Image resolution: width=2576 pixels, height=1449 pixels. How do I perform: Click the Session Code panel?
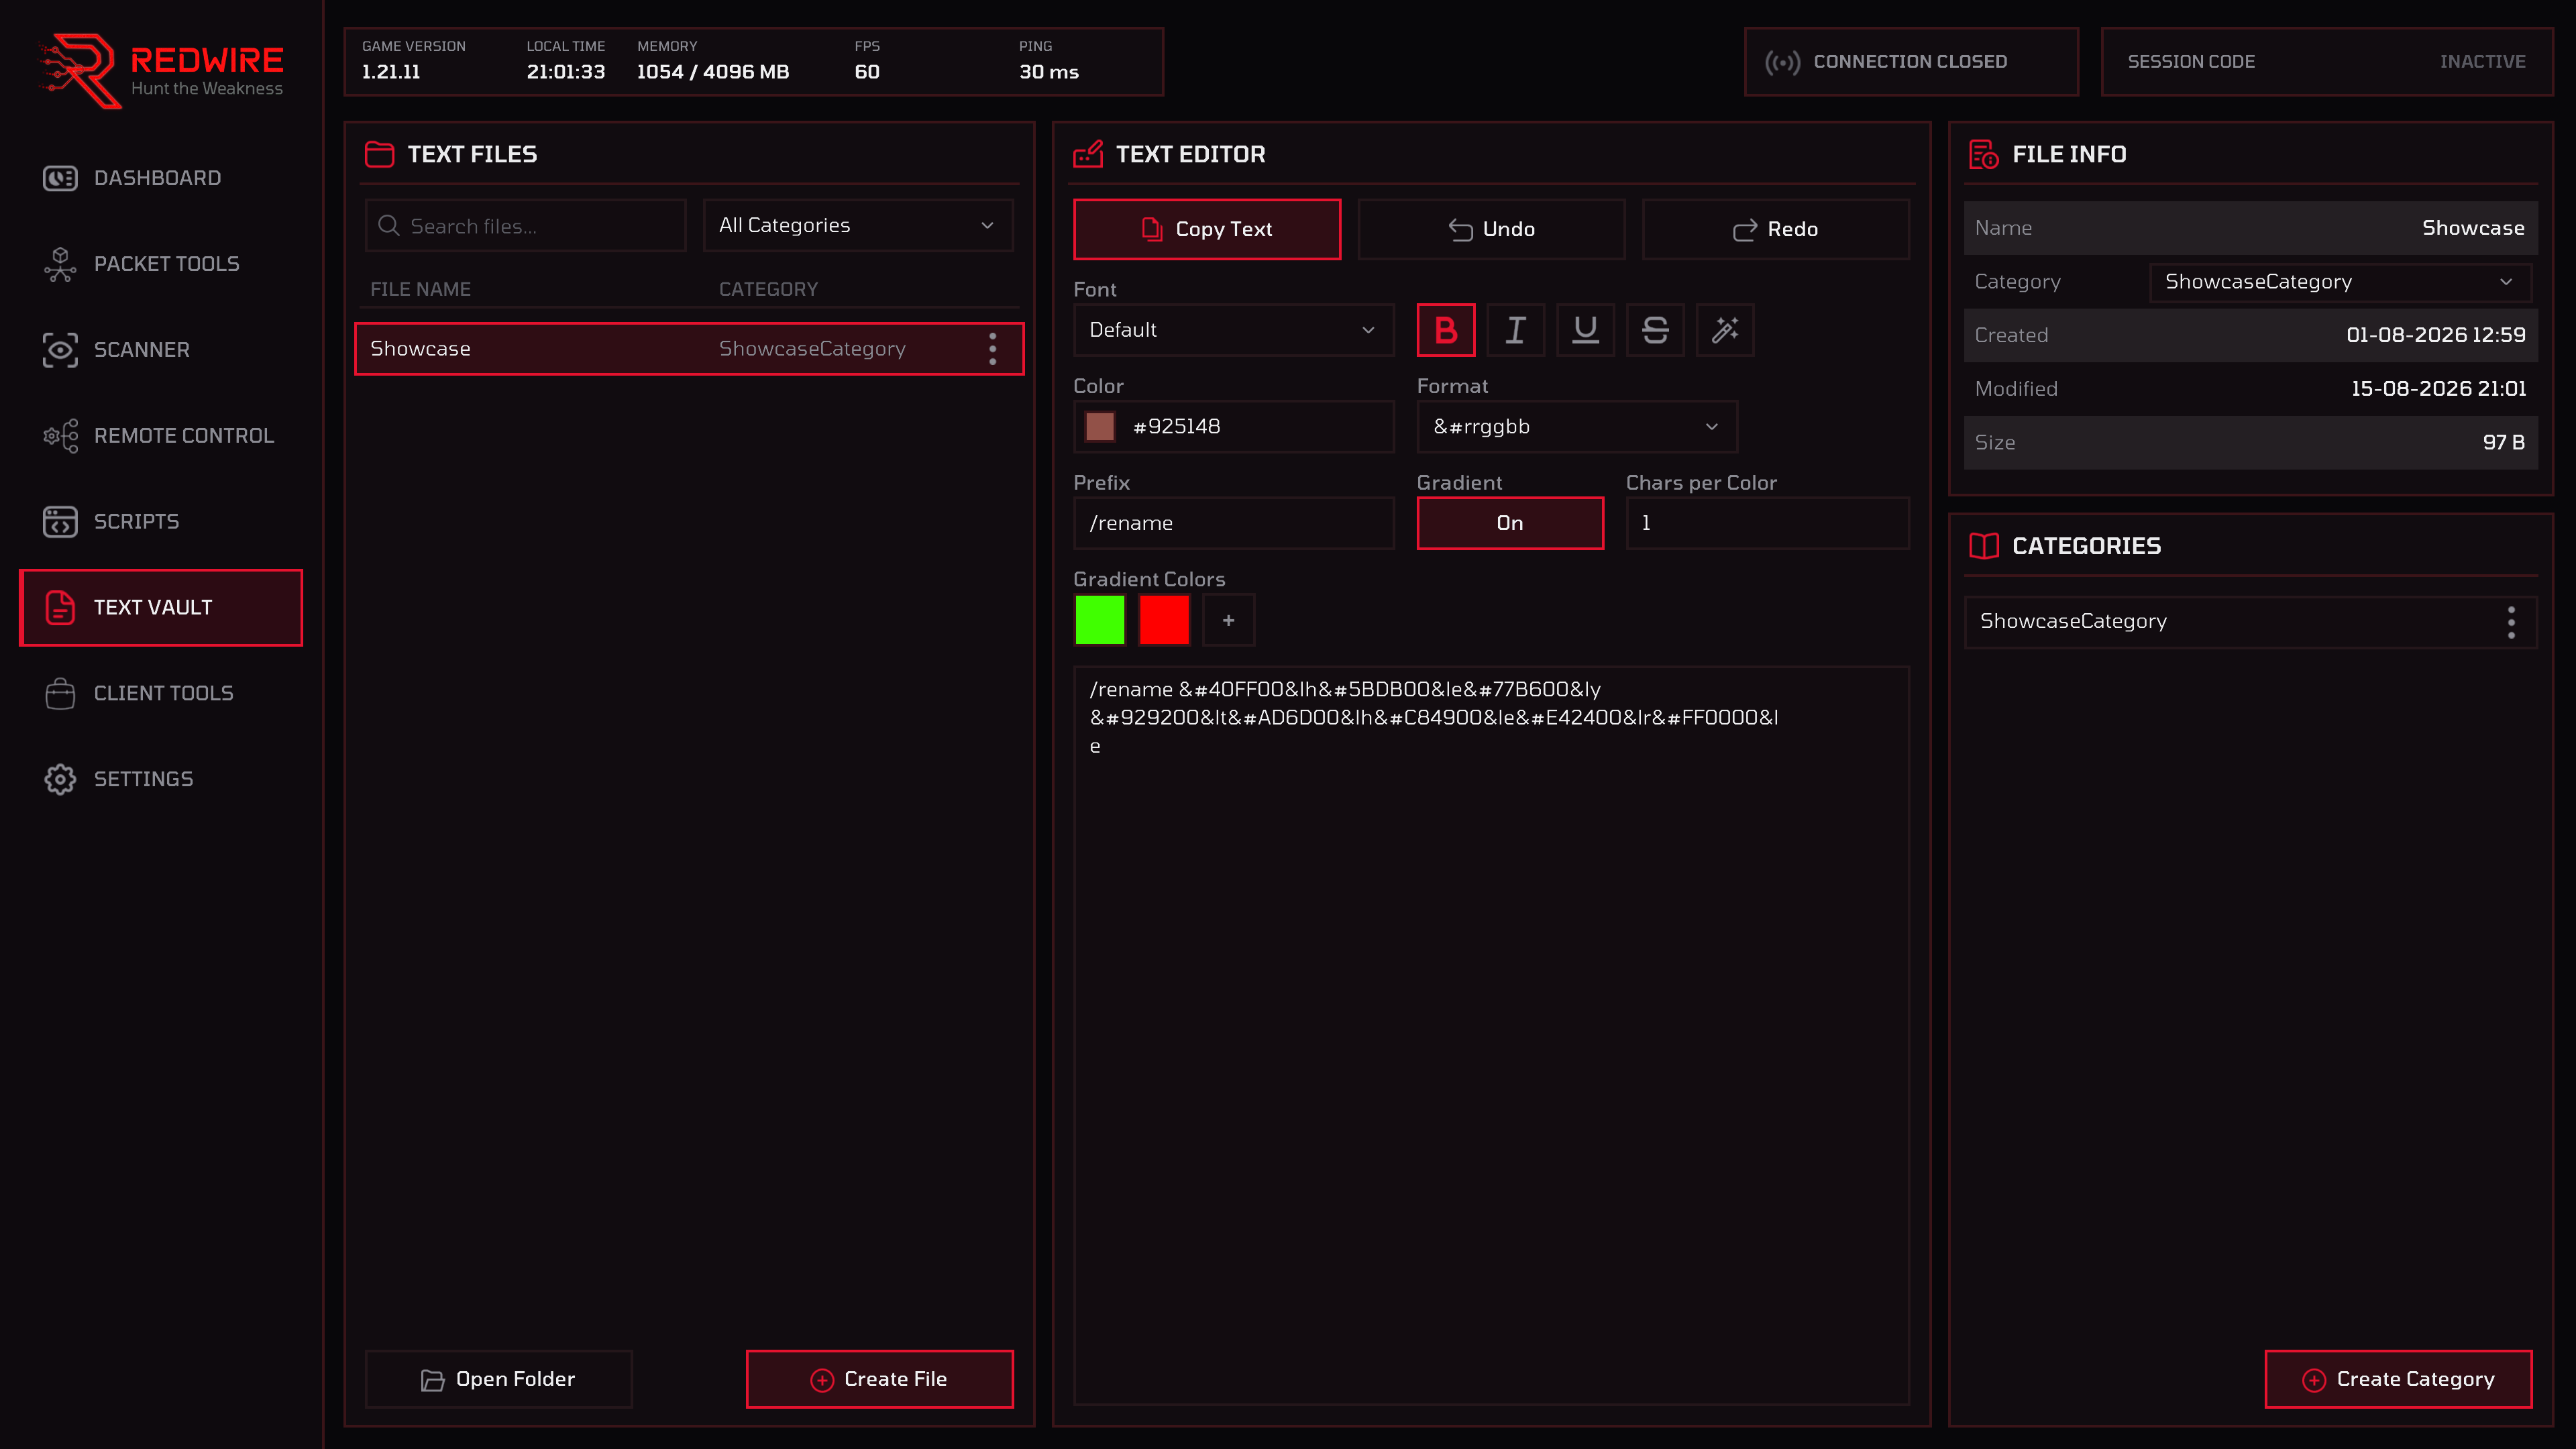[2326, 62]
